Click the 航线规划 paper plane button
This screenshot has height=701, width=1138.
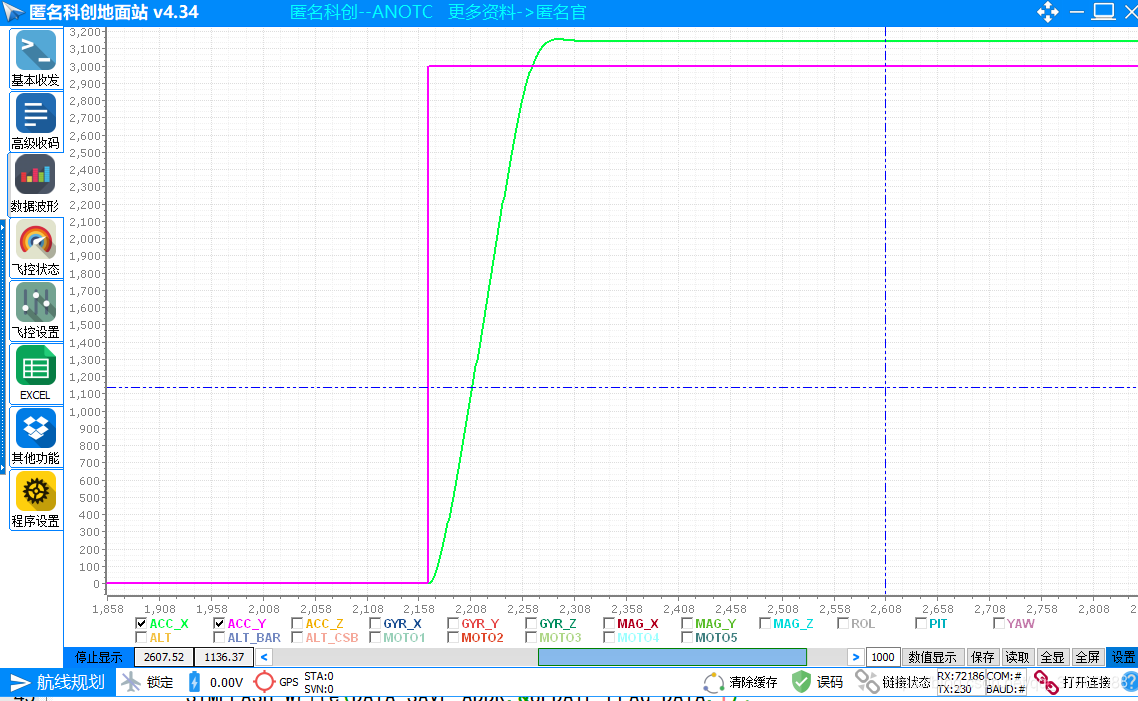[x=58, y=683]
